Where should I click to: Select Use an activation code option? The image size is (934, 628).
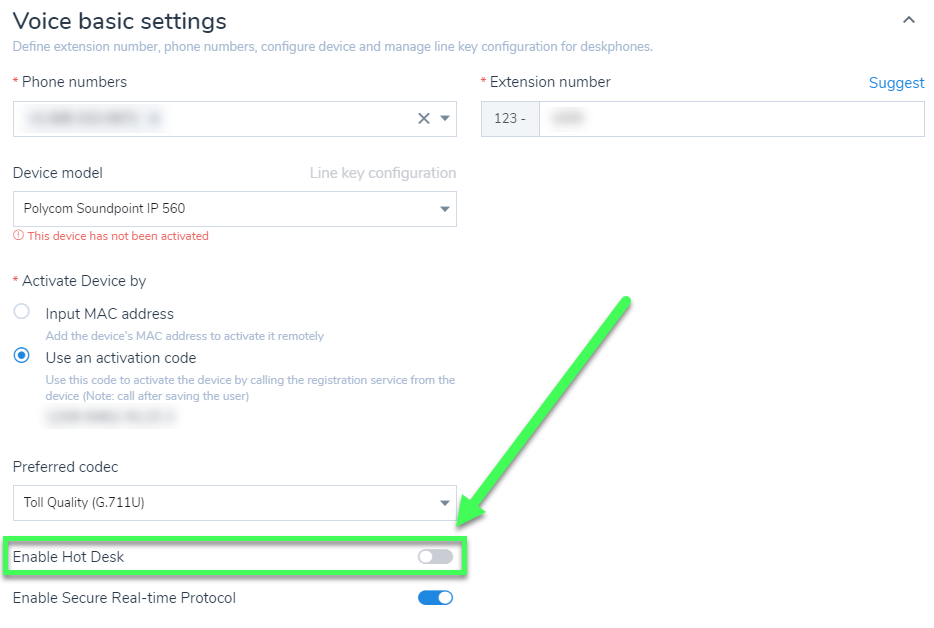(21, 356)
